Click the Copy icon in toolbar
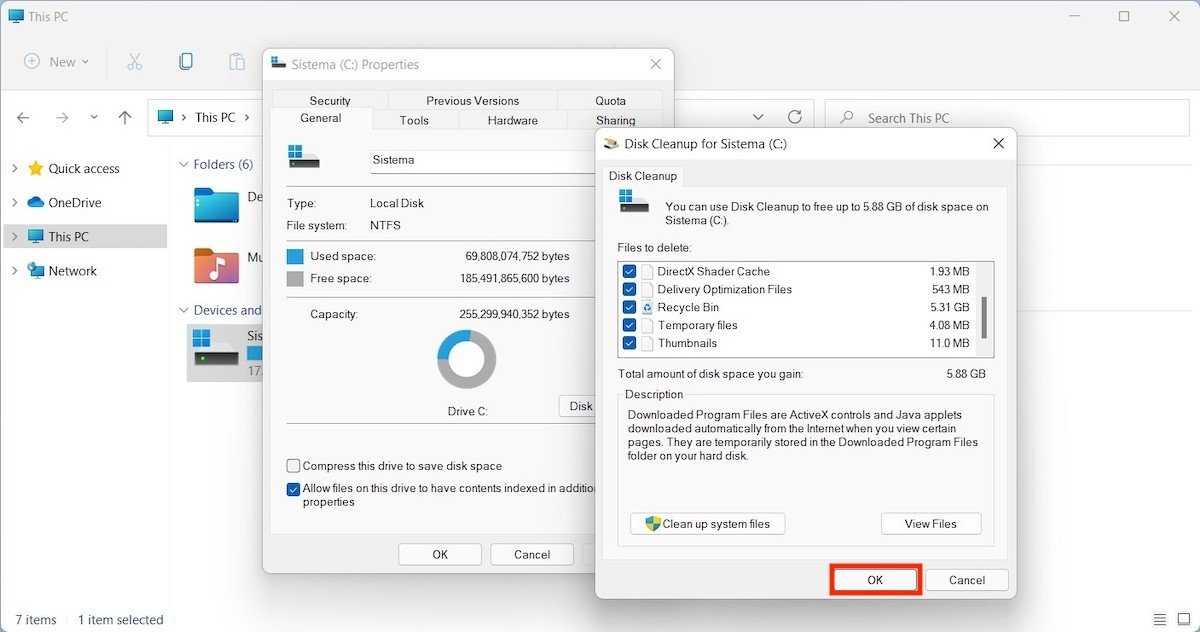The image size is (1200, 632). click(x=186, y=62)
